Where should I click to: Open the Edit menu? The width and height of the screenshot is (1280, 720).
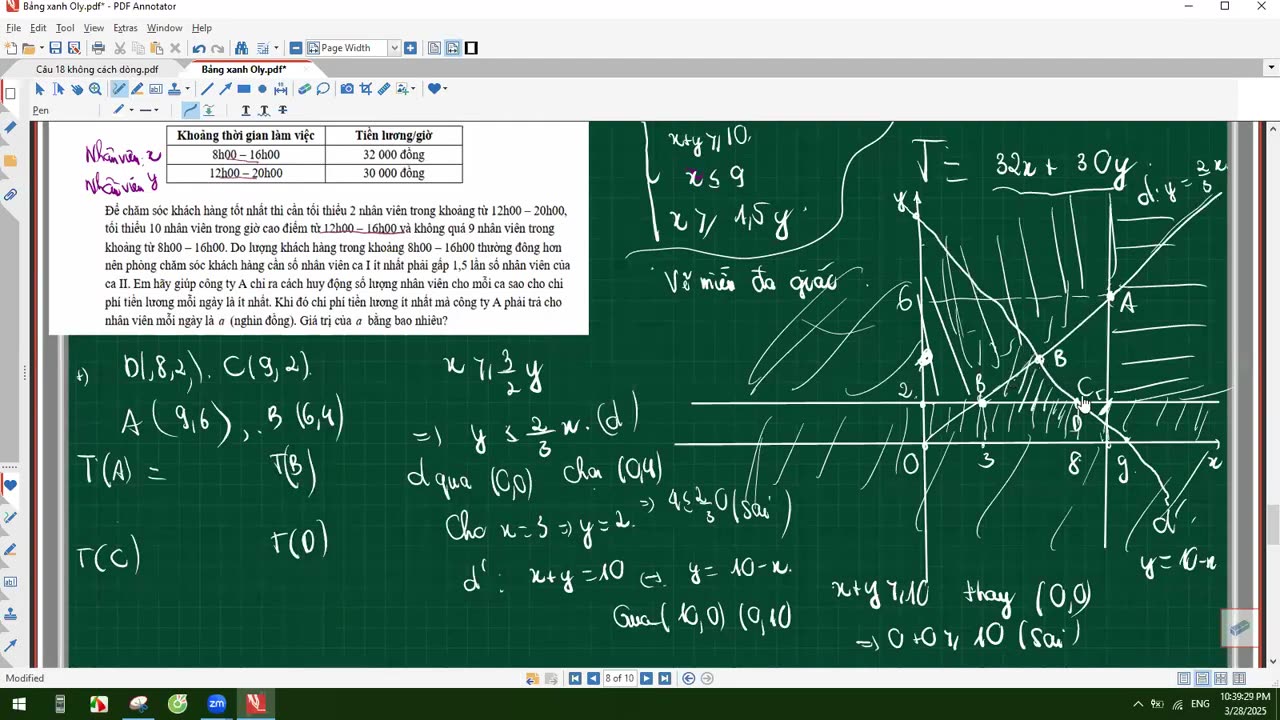[x=38, y=28]
